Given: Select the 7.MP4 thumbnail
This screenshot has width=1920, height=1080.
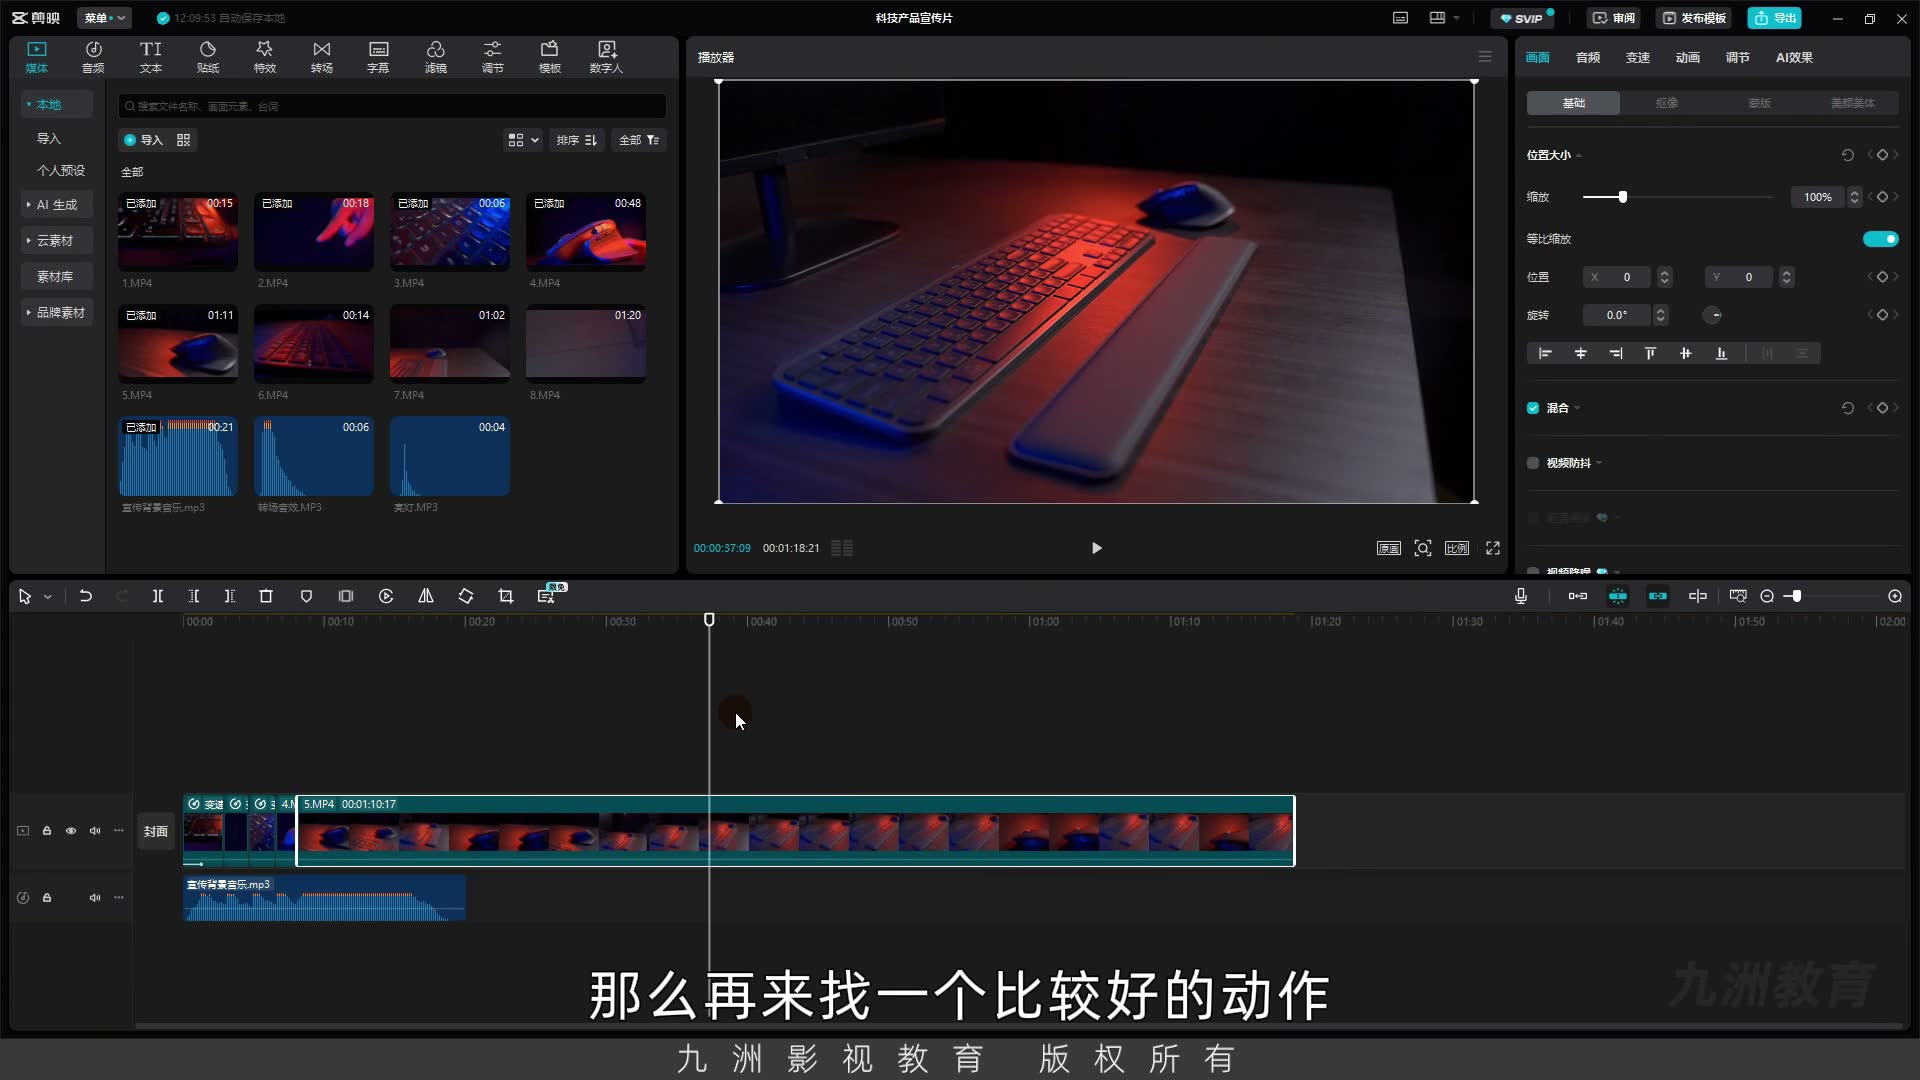Looking at the screenshot, I should (450, 344).
